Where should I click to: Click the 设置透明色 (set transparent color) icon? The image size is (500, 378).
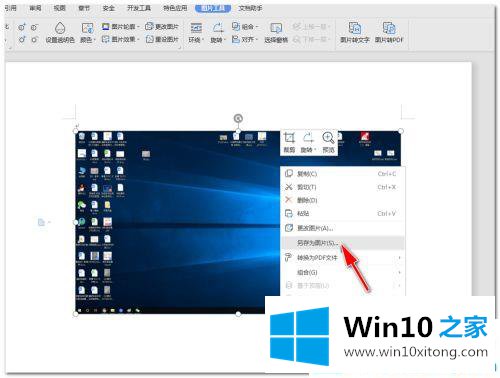tap(60, 33)
